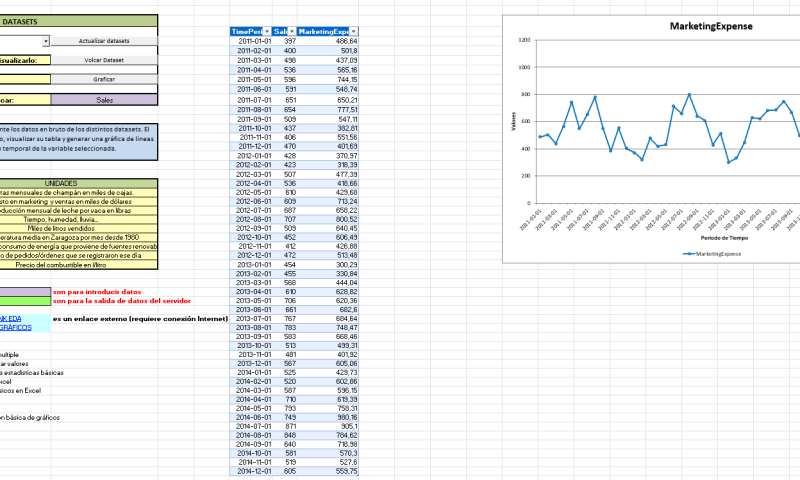Viewport: 800px width, 480px height.
Task: Select the purple Sales variable cell
Action: coord(104,99)
